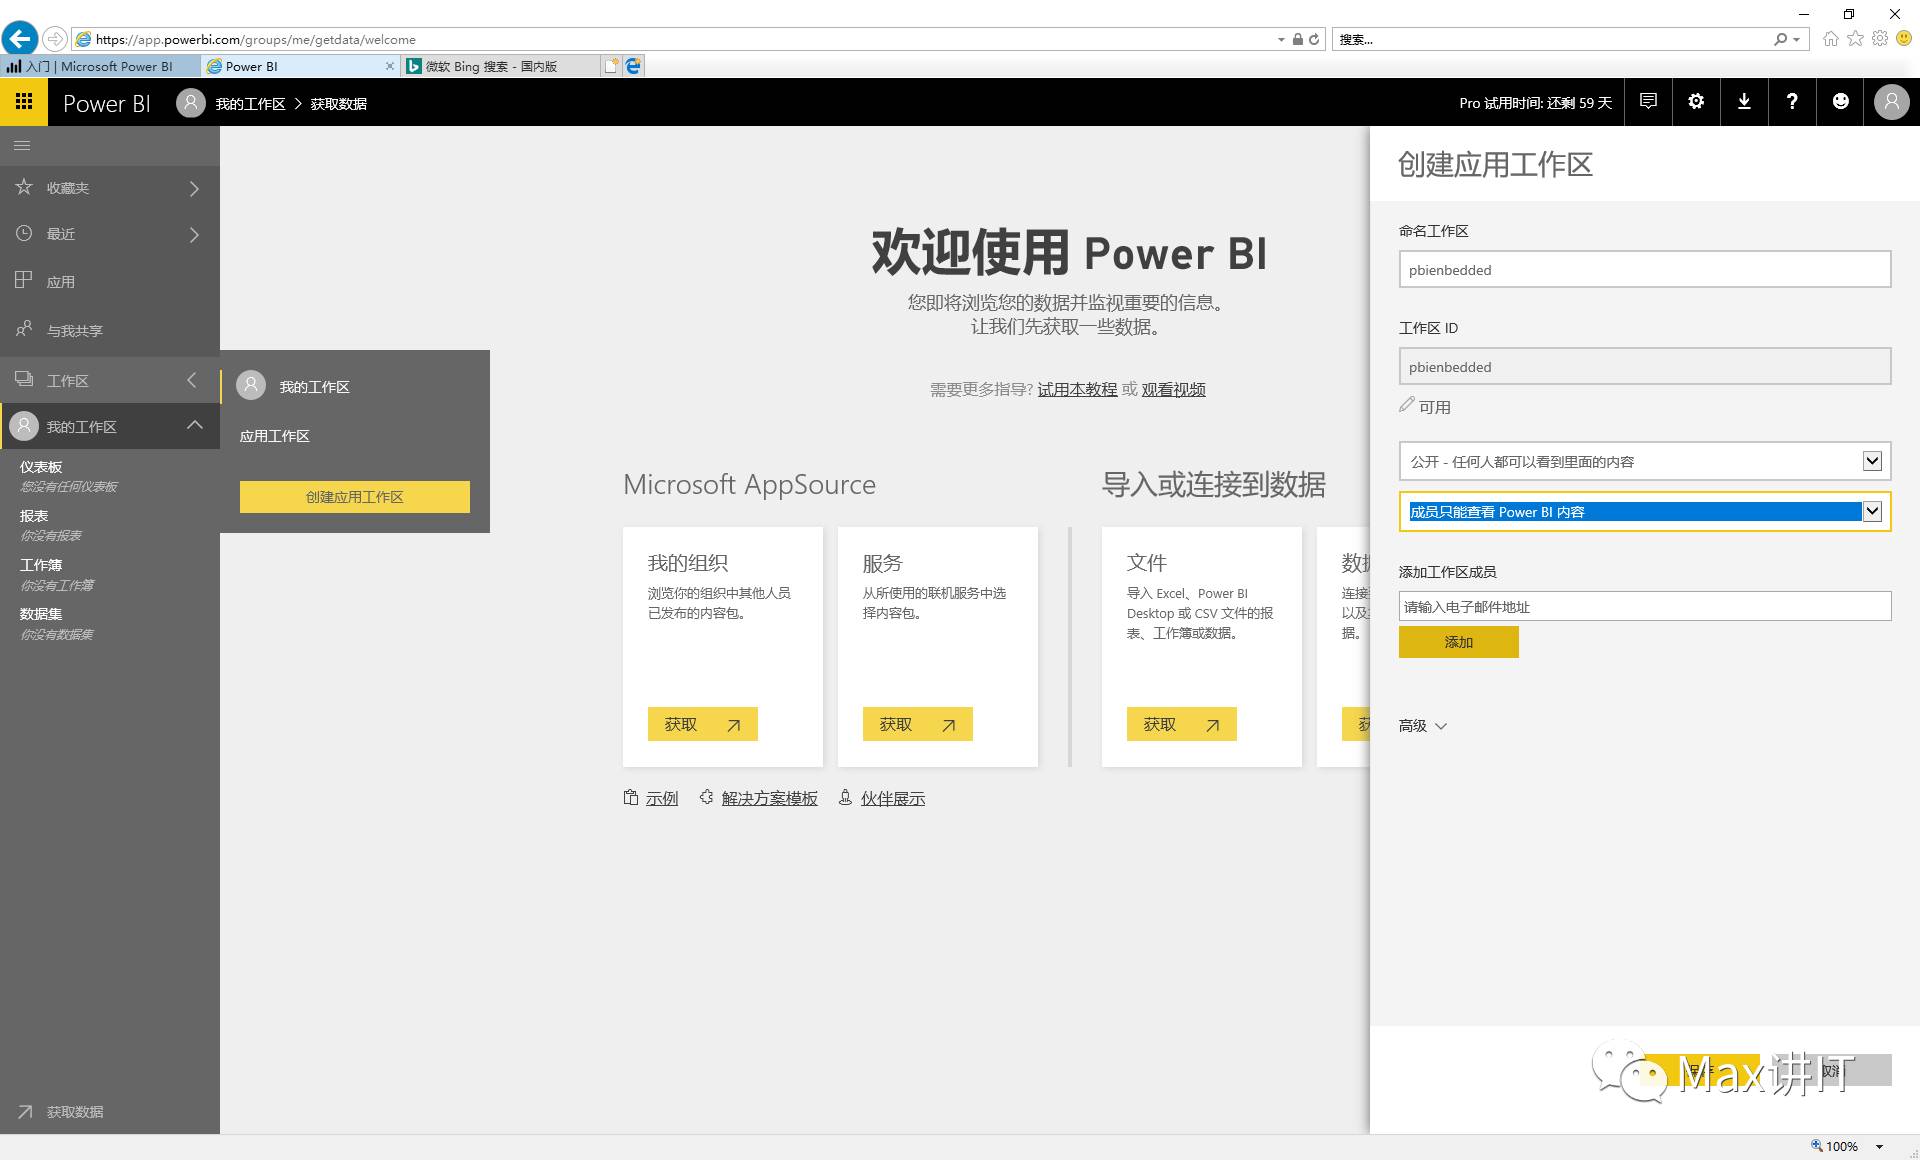The image size is (1920, 1160).
Task: Open the user account avatar icon
Action: click(1891, 102)
